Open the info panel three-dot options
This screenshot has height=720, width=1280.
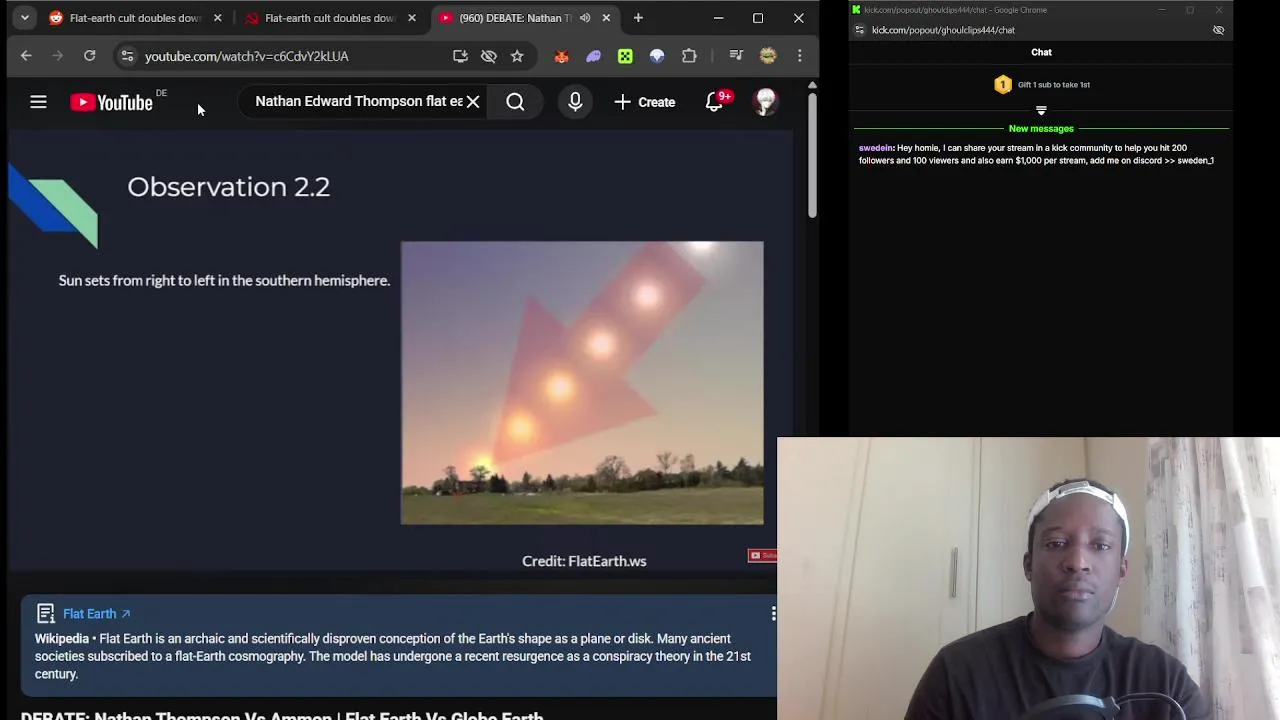(x=772, y=613)
